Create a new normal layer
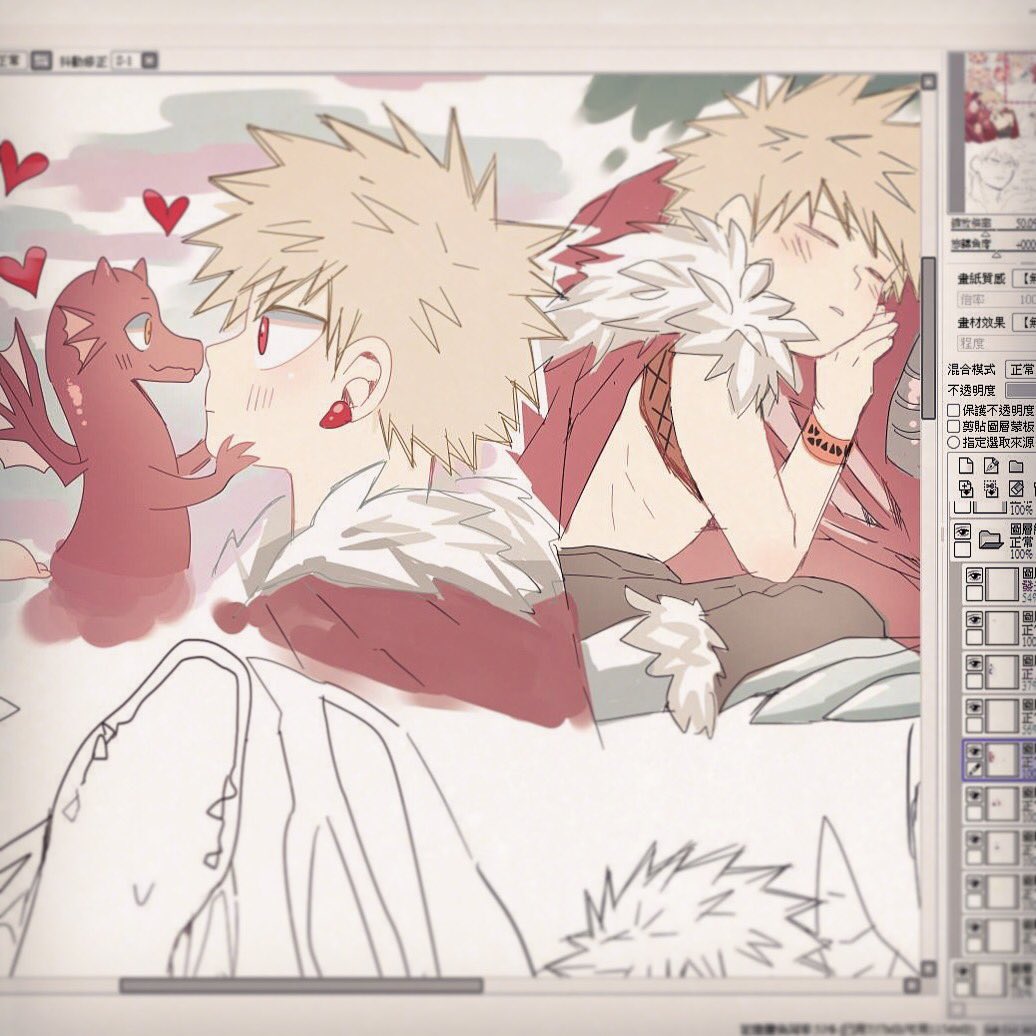 [x=965, y=465]
